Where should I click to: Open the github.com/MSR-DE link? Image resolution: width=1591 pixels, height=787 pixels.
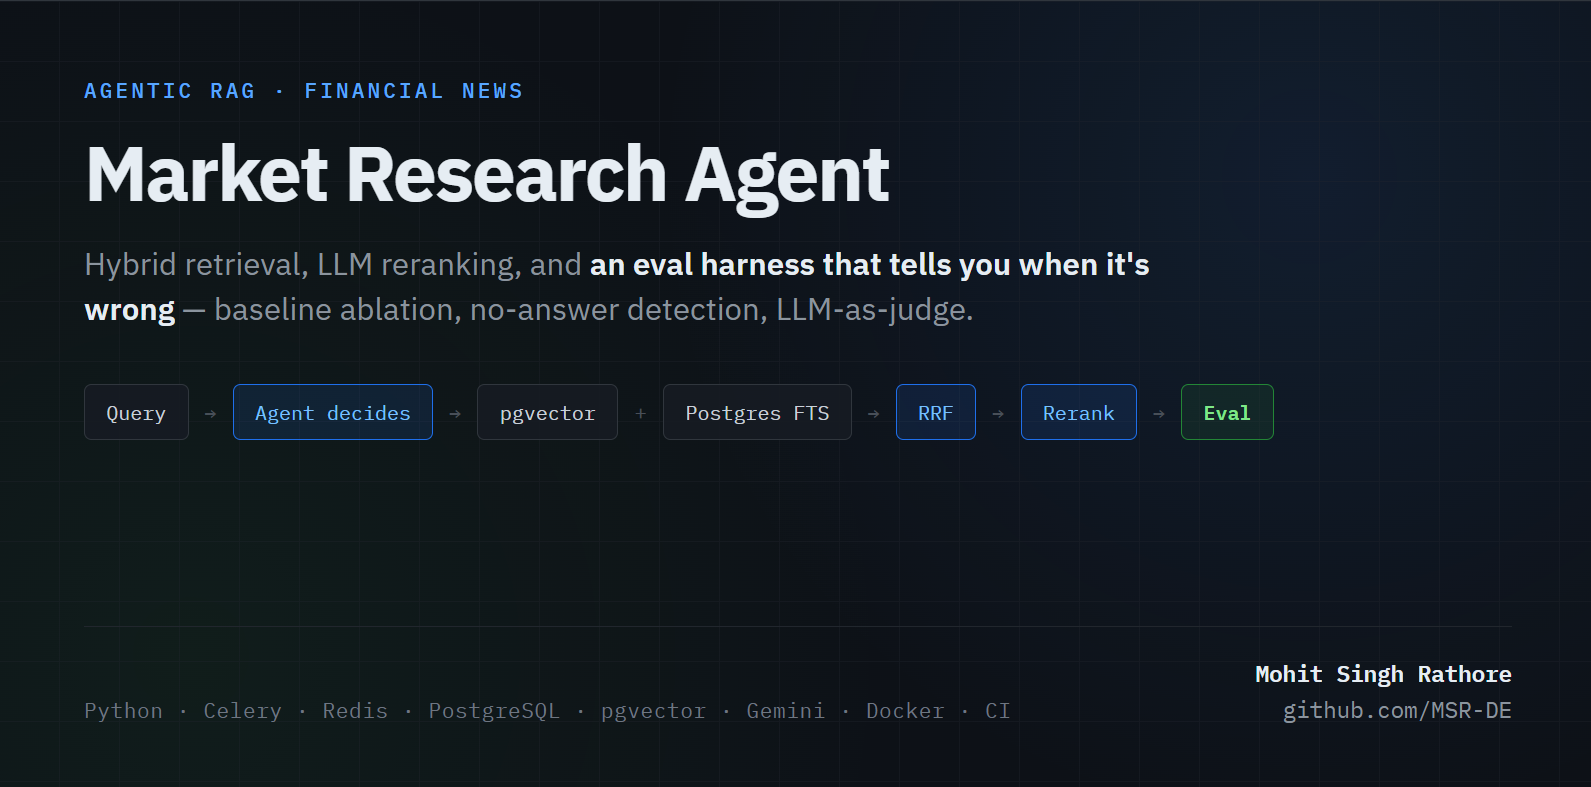pyautogui.click(x=1397, y=711)
